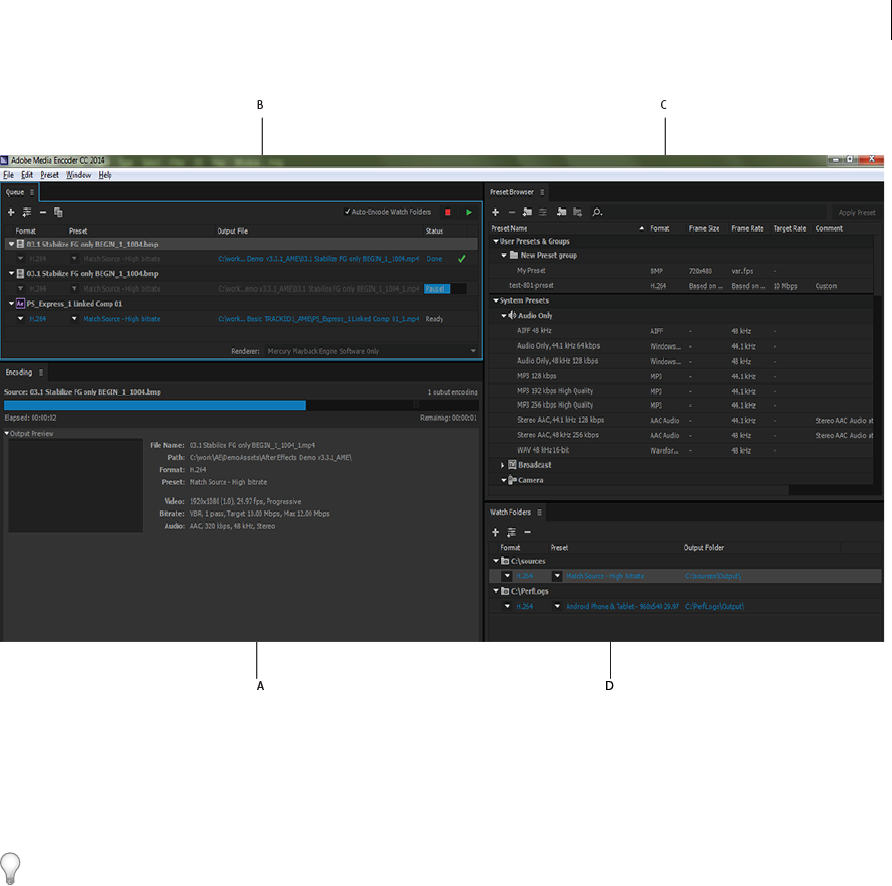Viewport: 892px width, 886px height.
Task: Click the Paused status progress bar
Action: 445,289
